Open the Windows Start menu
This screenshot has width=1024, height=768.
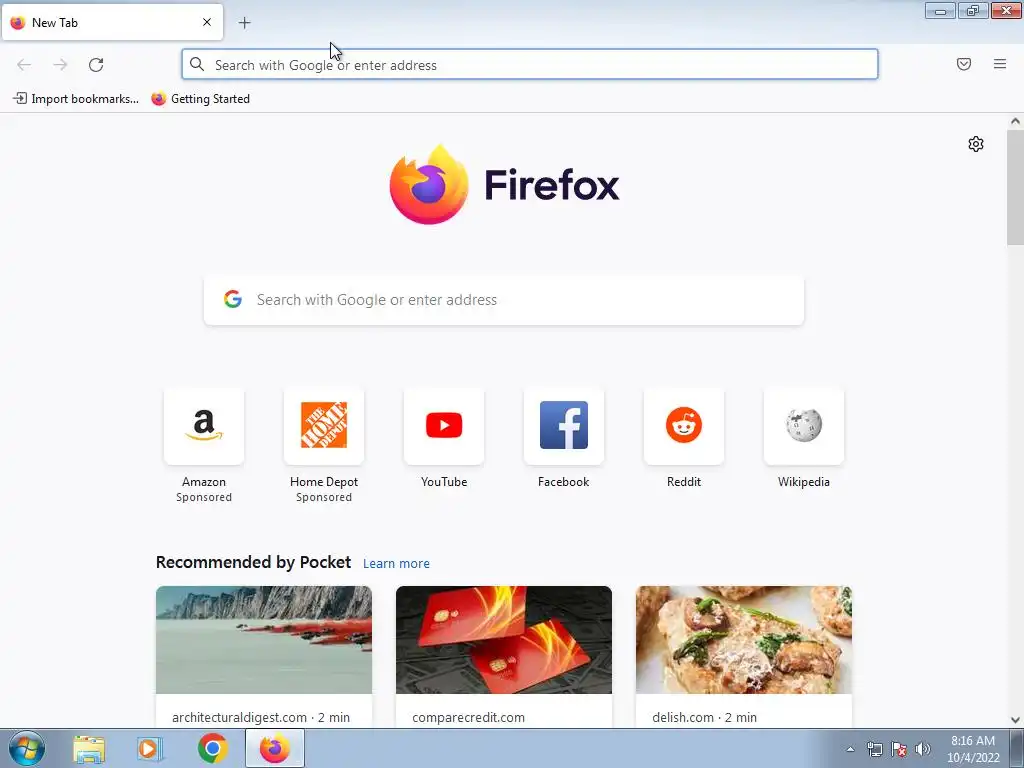[x=26, y=749]
